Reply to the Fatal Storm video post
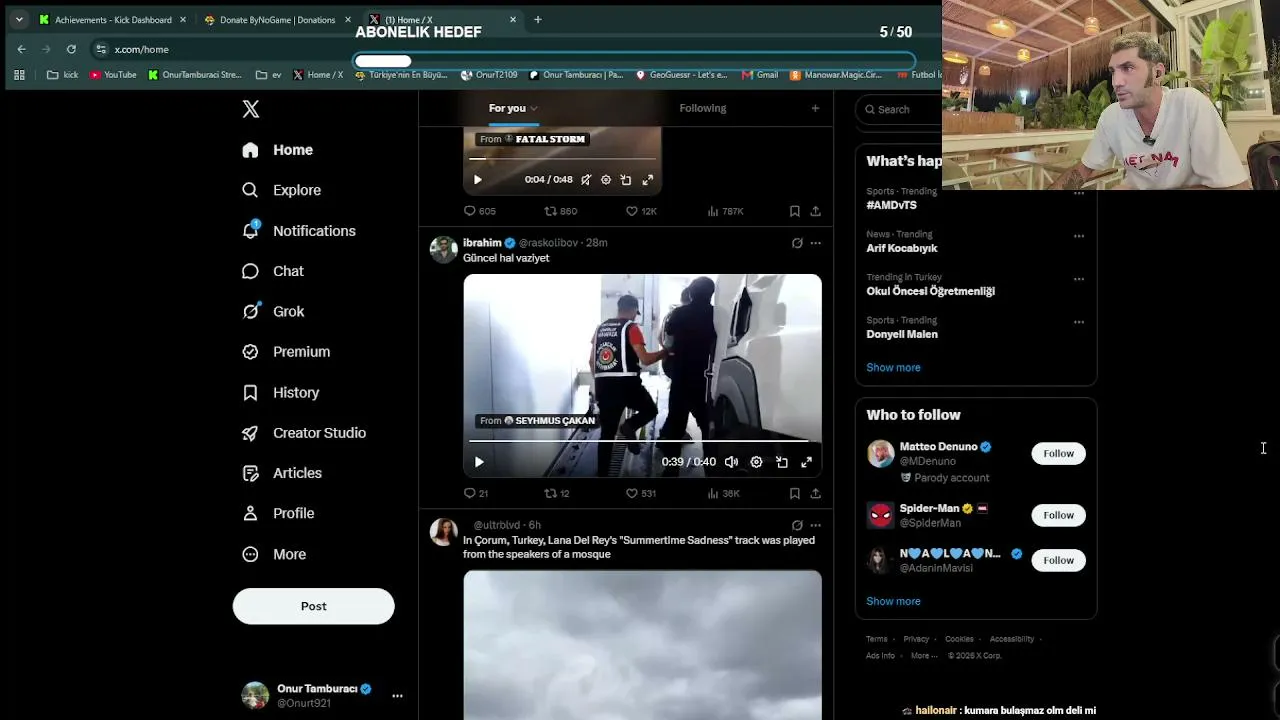 tap(479, 211)
